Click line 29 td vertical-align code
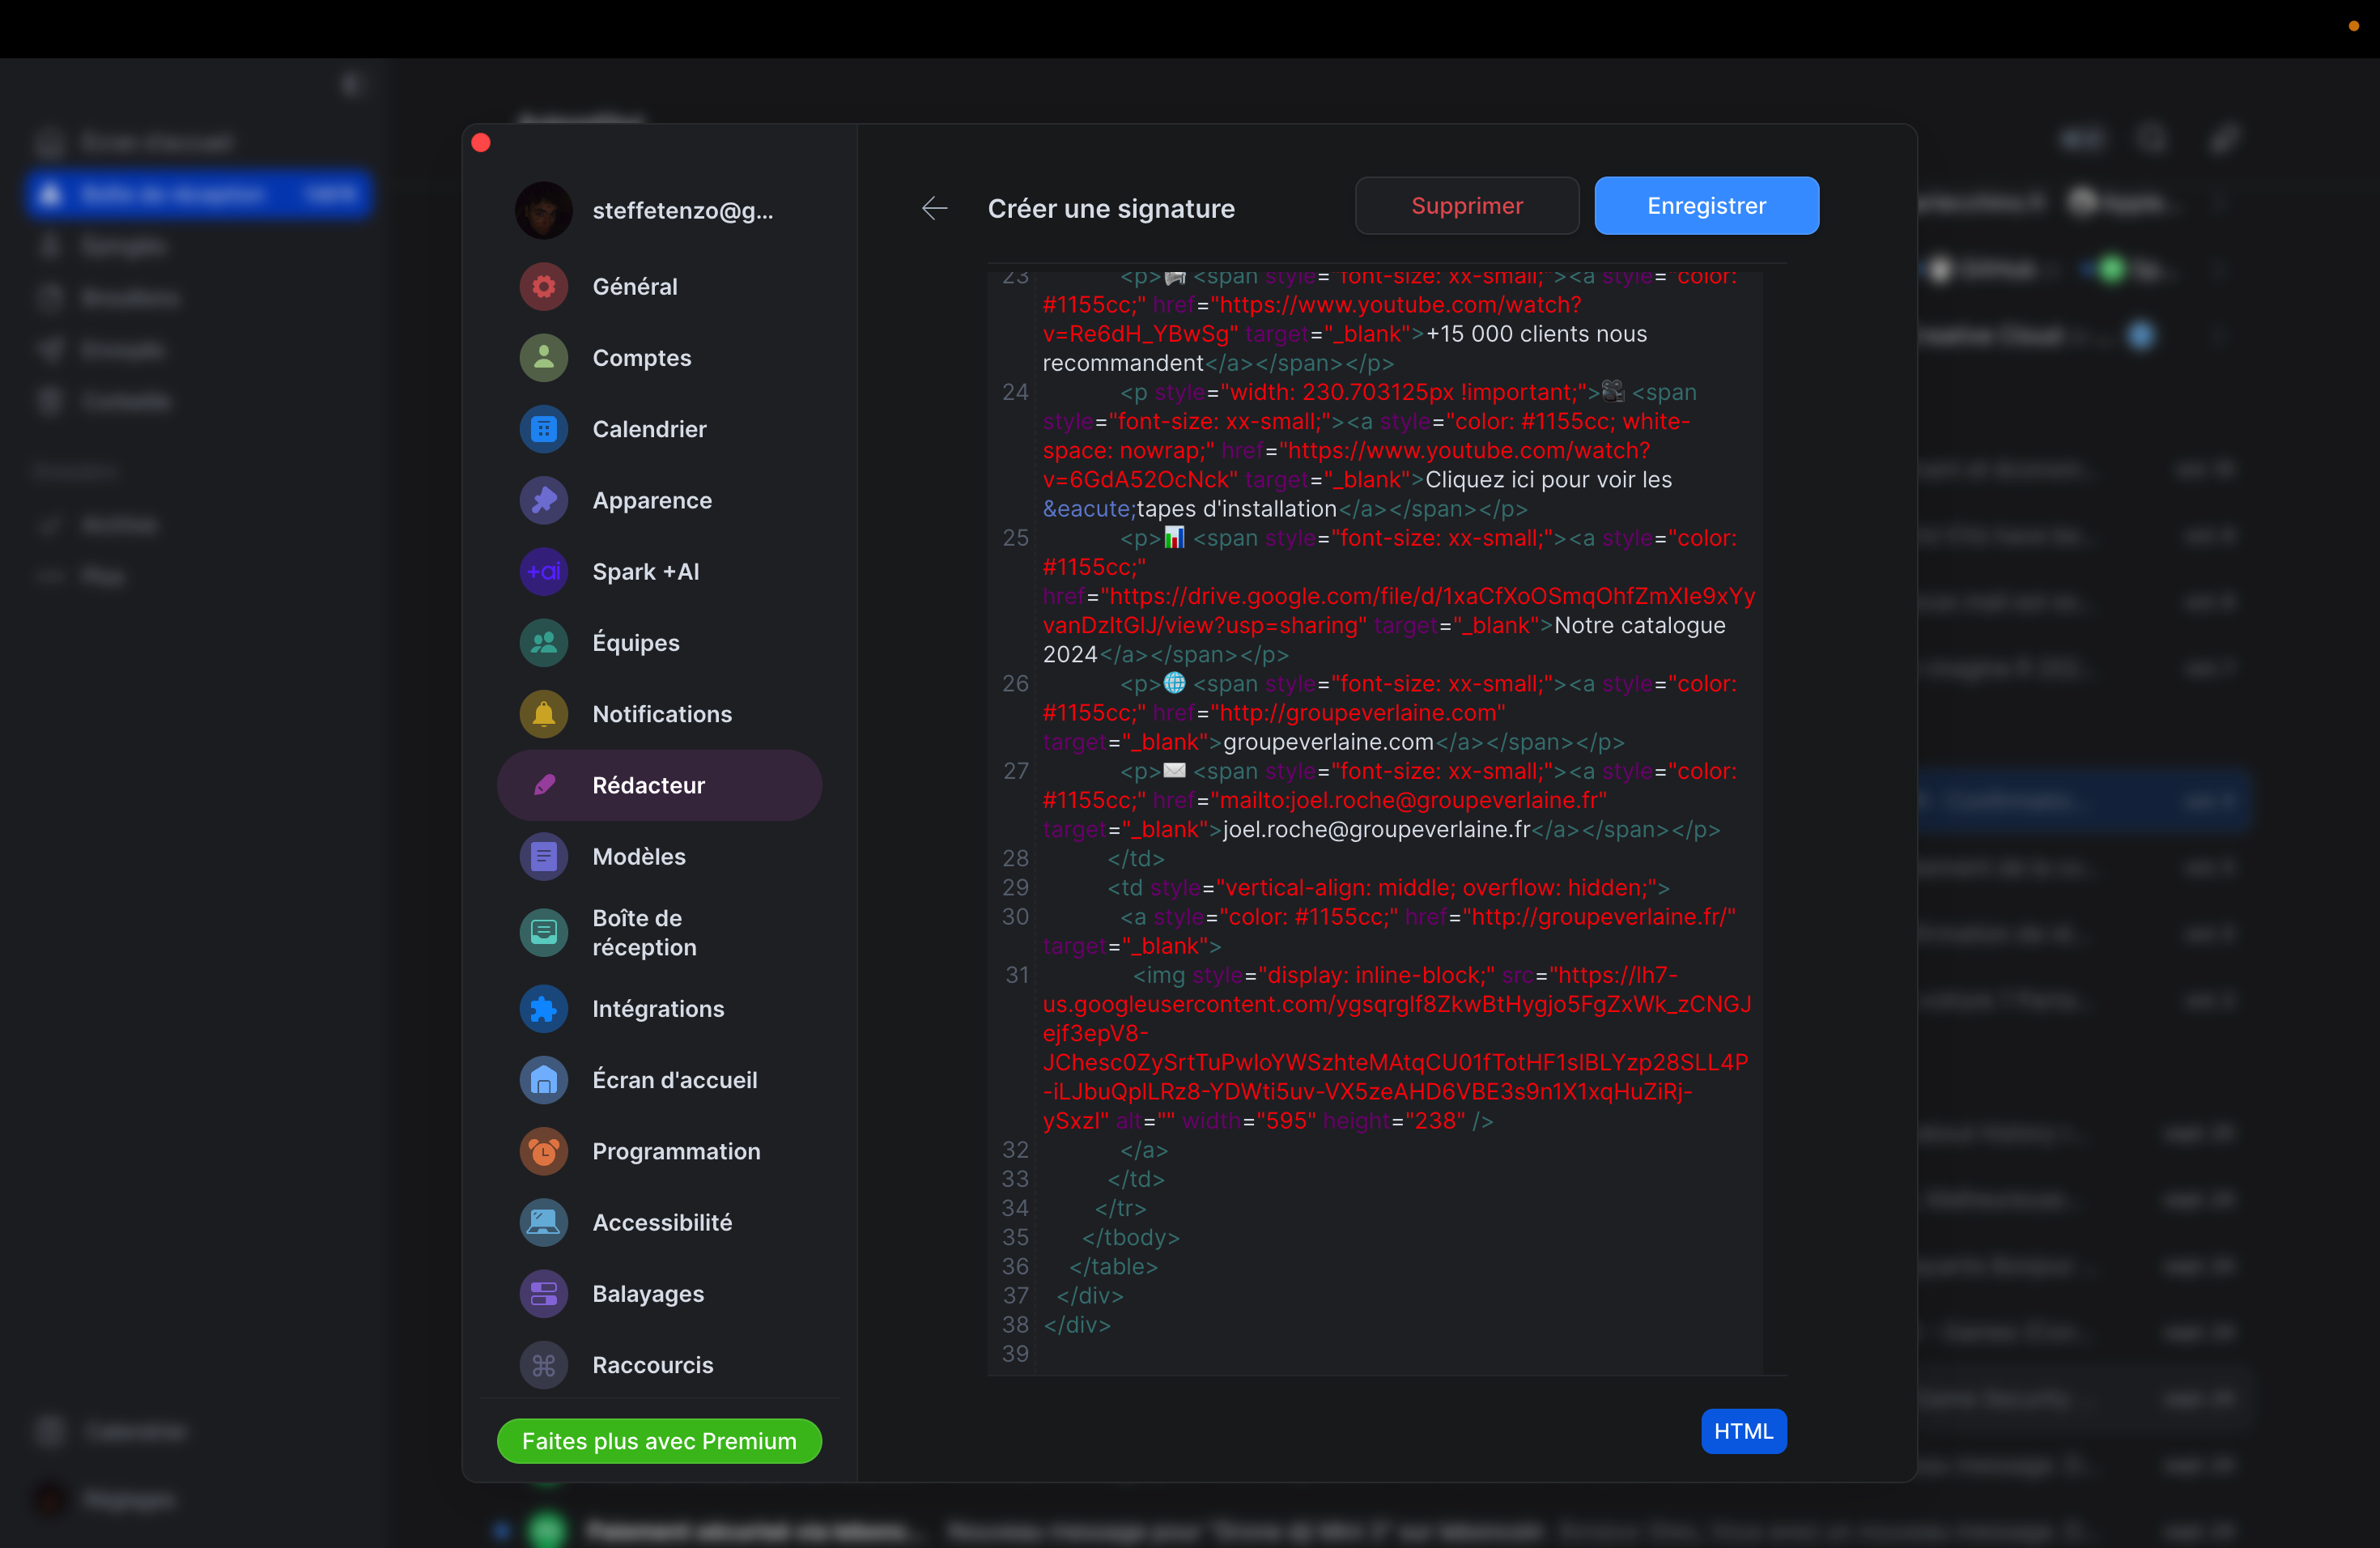This screenshot has width=2380, height=1548. tap(1388, 888)
